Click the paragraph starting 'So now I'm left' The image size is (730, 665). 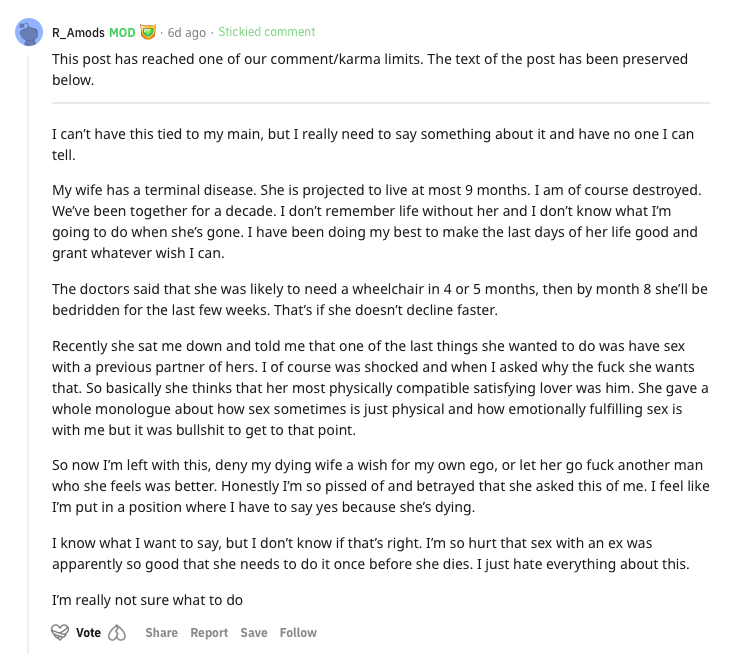[x=381, y=486]
